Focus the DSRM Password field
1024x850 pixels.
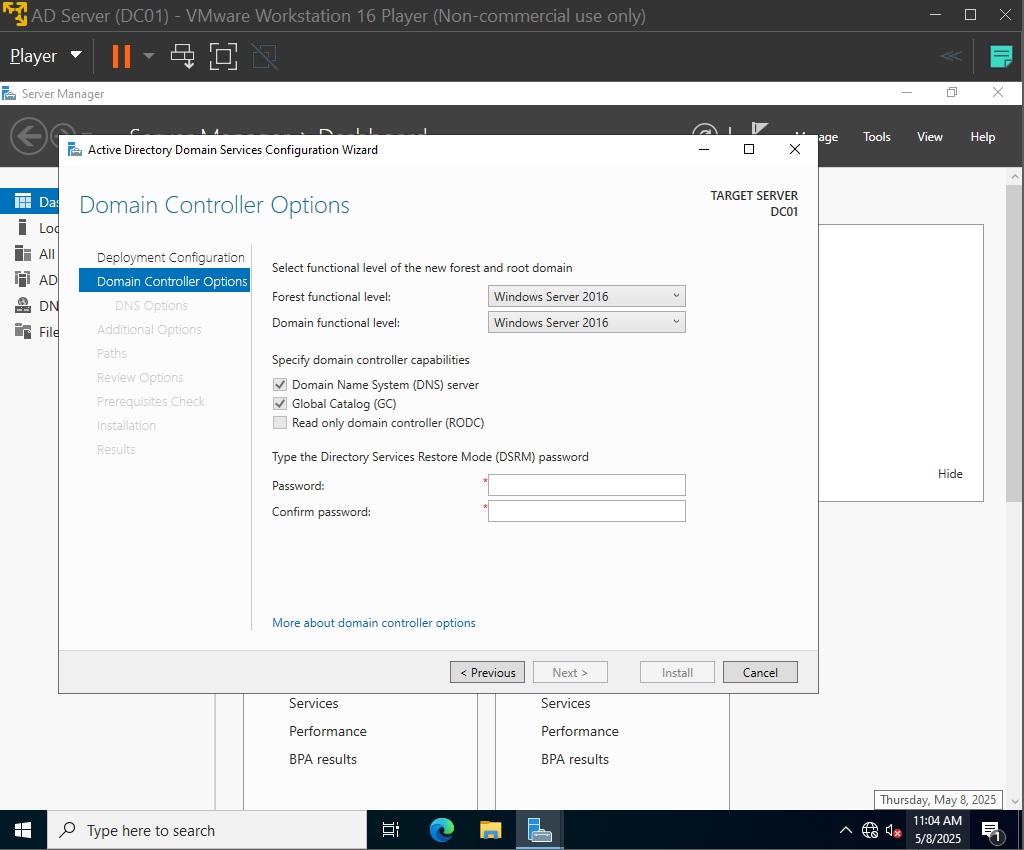pos(586,485)
